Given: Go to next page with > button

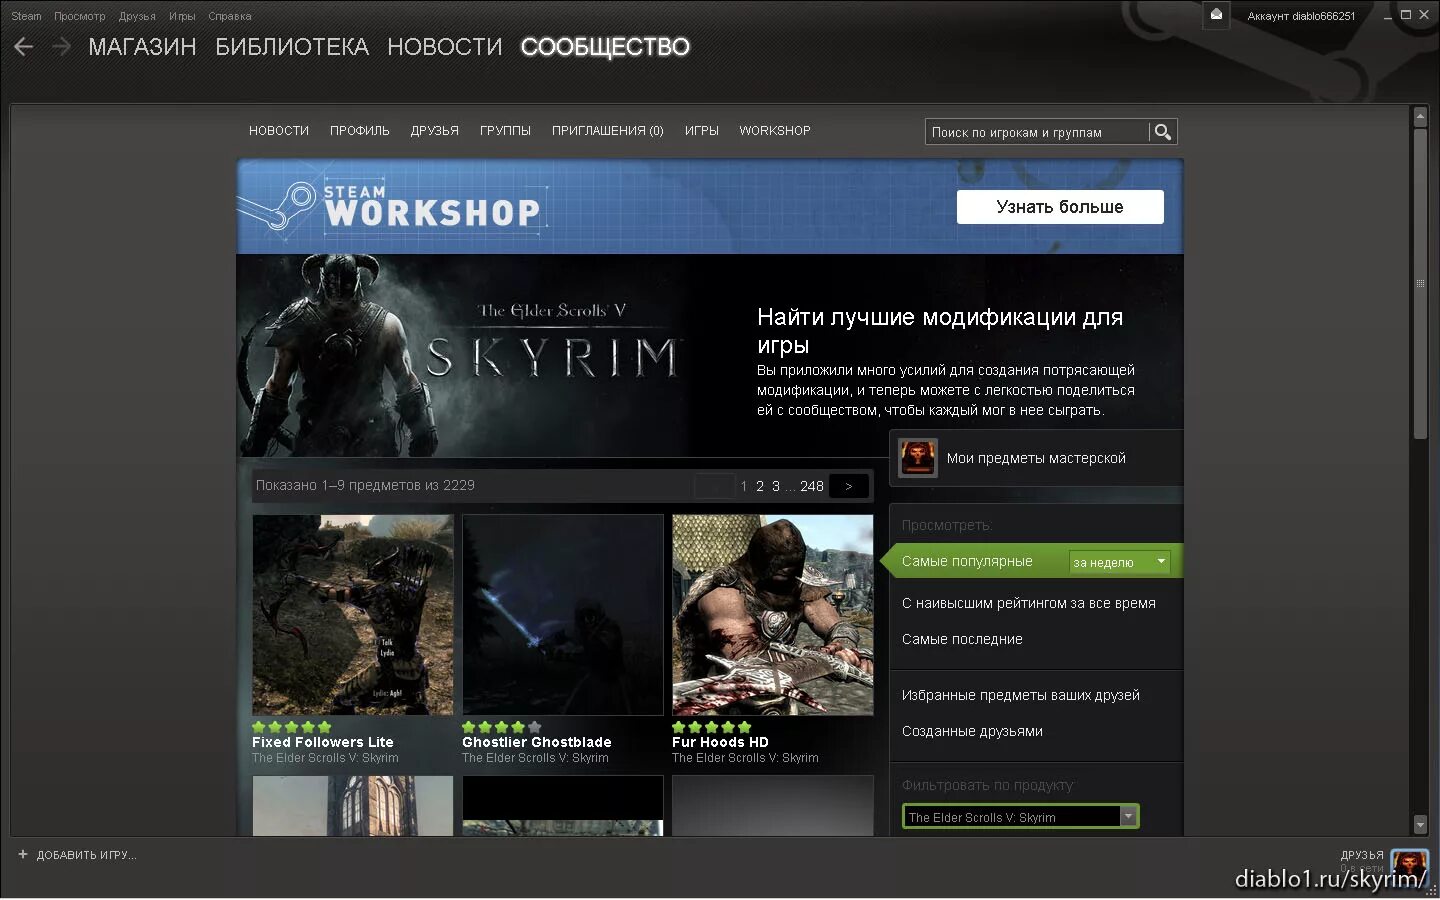Looking at the screenshot, I should click(x=849, y=486).
